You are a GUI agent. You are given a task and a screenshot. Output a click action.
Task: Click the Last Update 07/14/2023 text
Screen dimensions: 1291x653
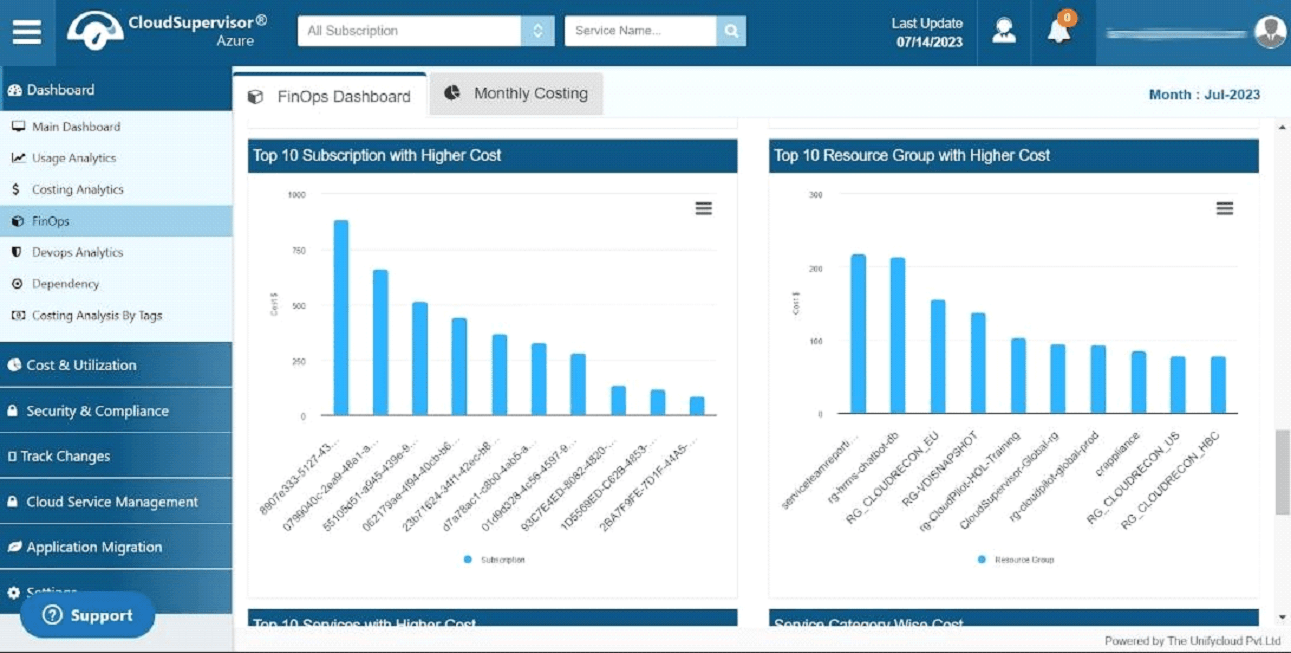click(x=927, y=32)
